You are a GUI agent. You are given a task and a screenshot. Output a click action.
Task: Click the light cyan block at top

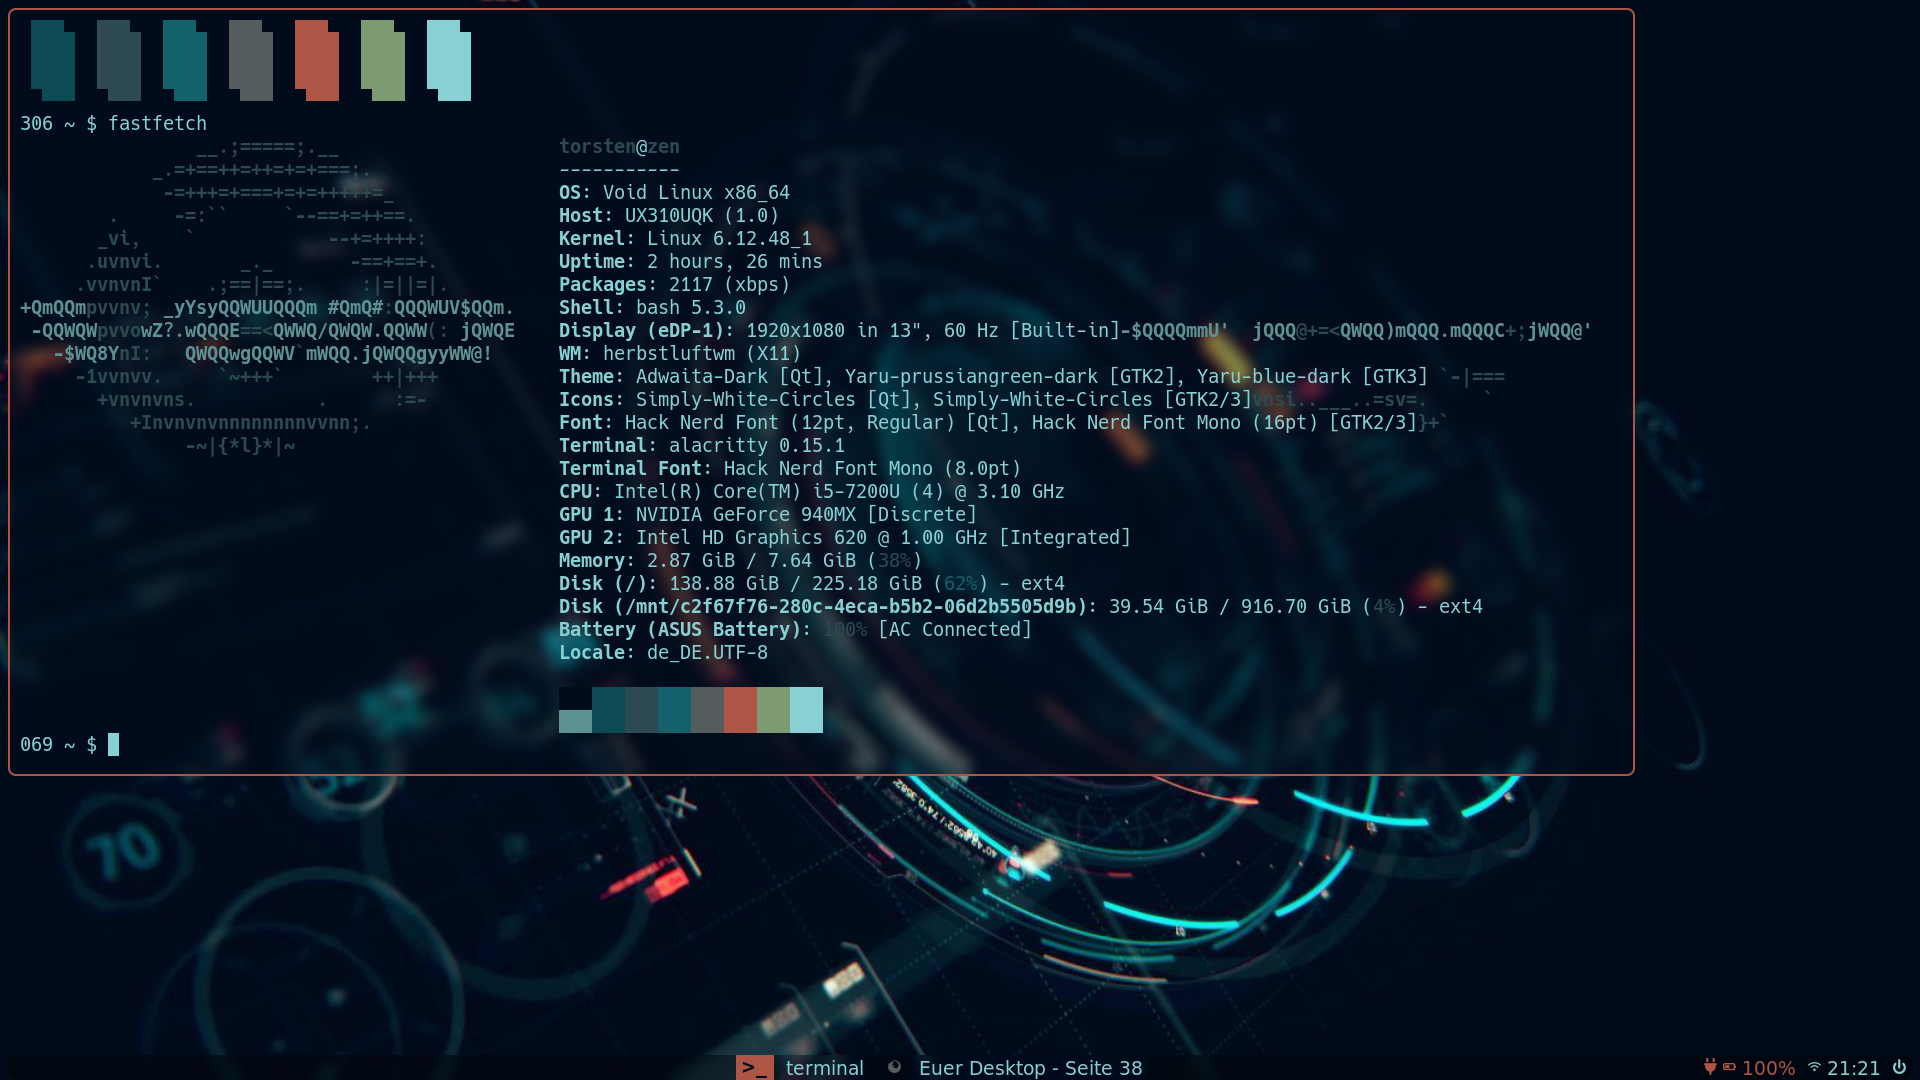pos(449,61)
